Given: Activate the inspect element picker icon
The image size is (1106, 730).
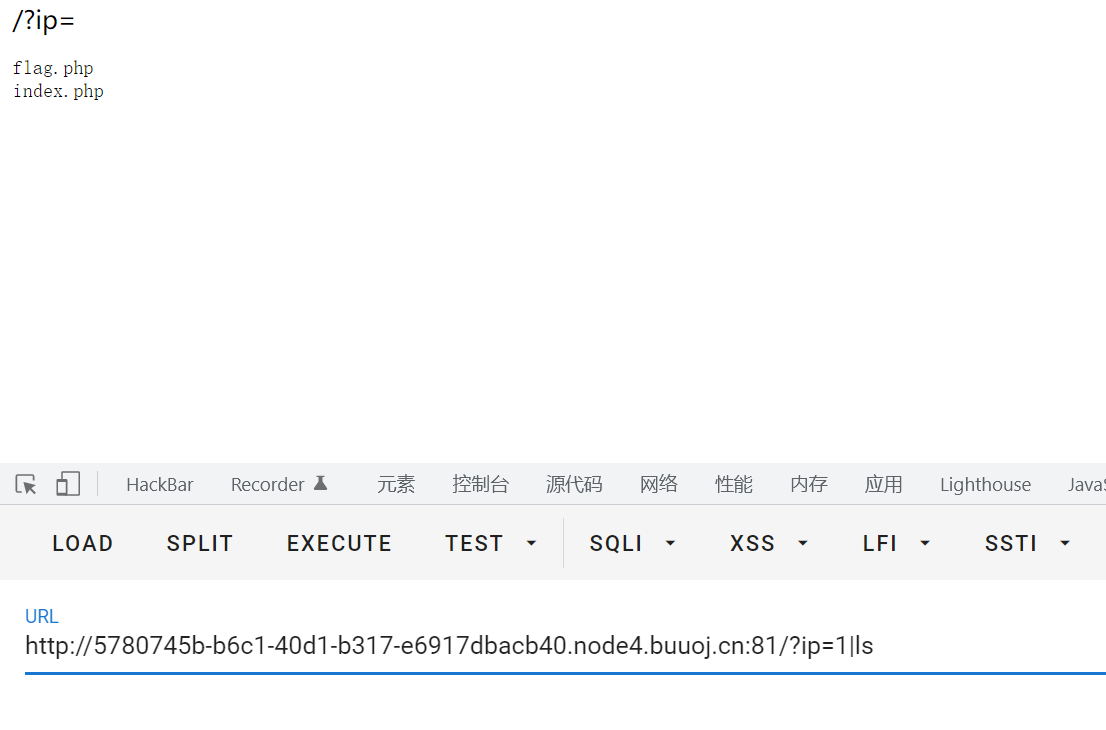Looking at the screenshot, I should 26,485.
